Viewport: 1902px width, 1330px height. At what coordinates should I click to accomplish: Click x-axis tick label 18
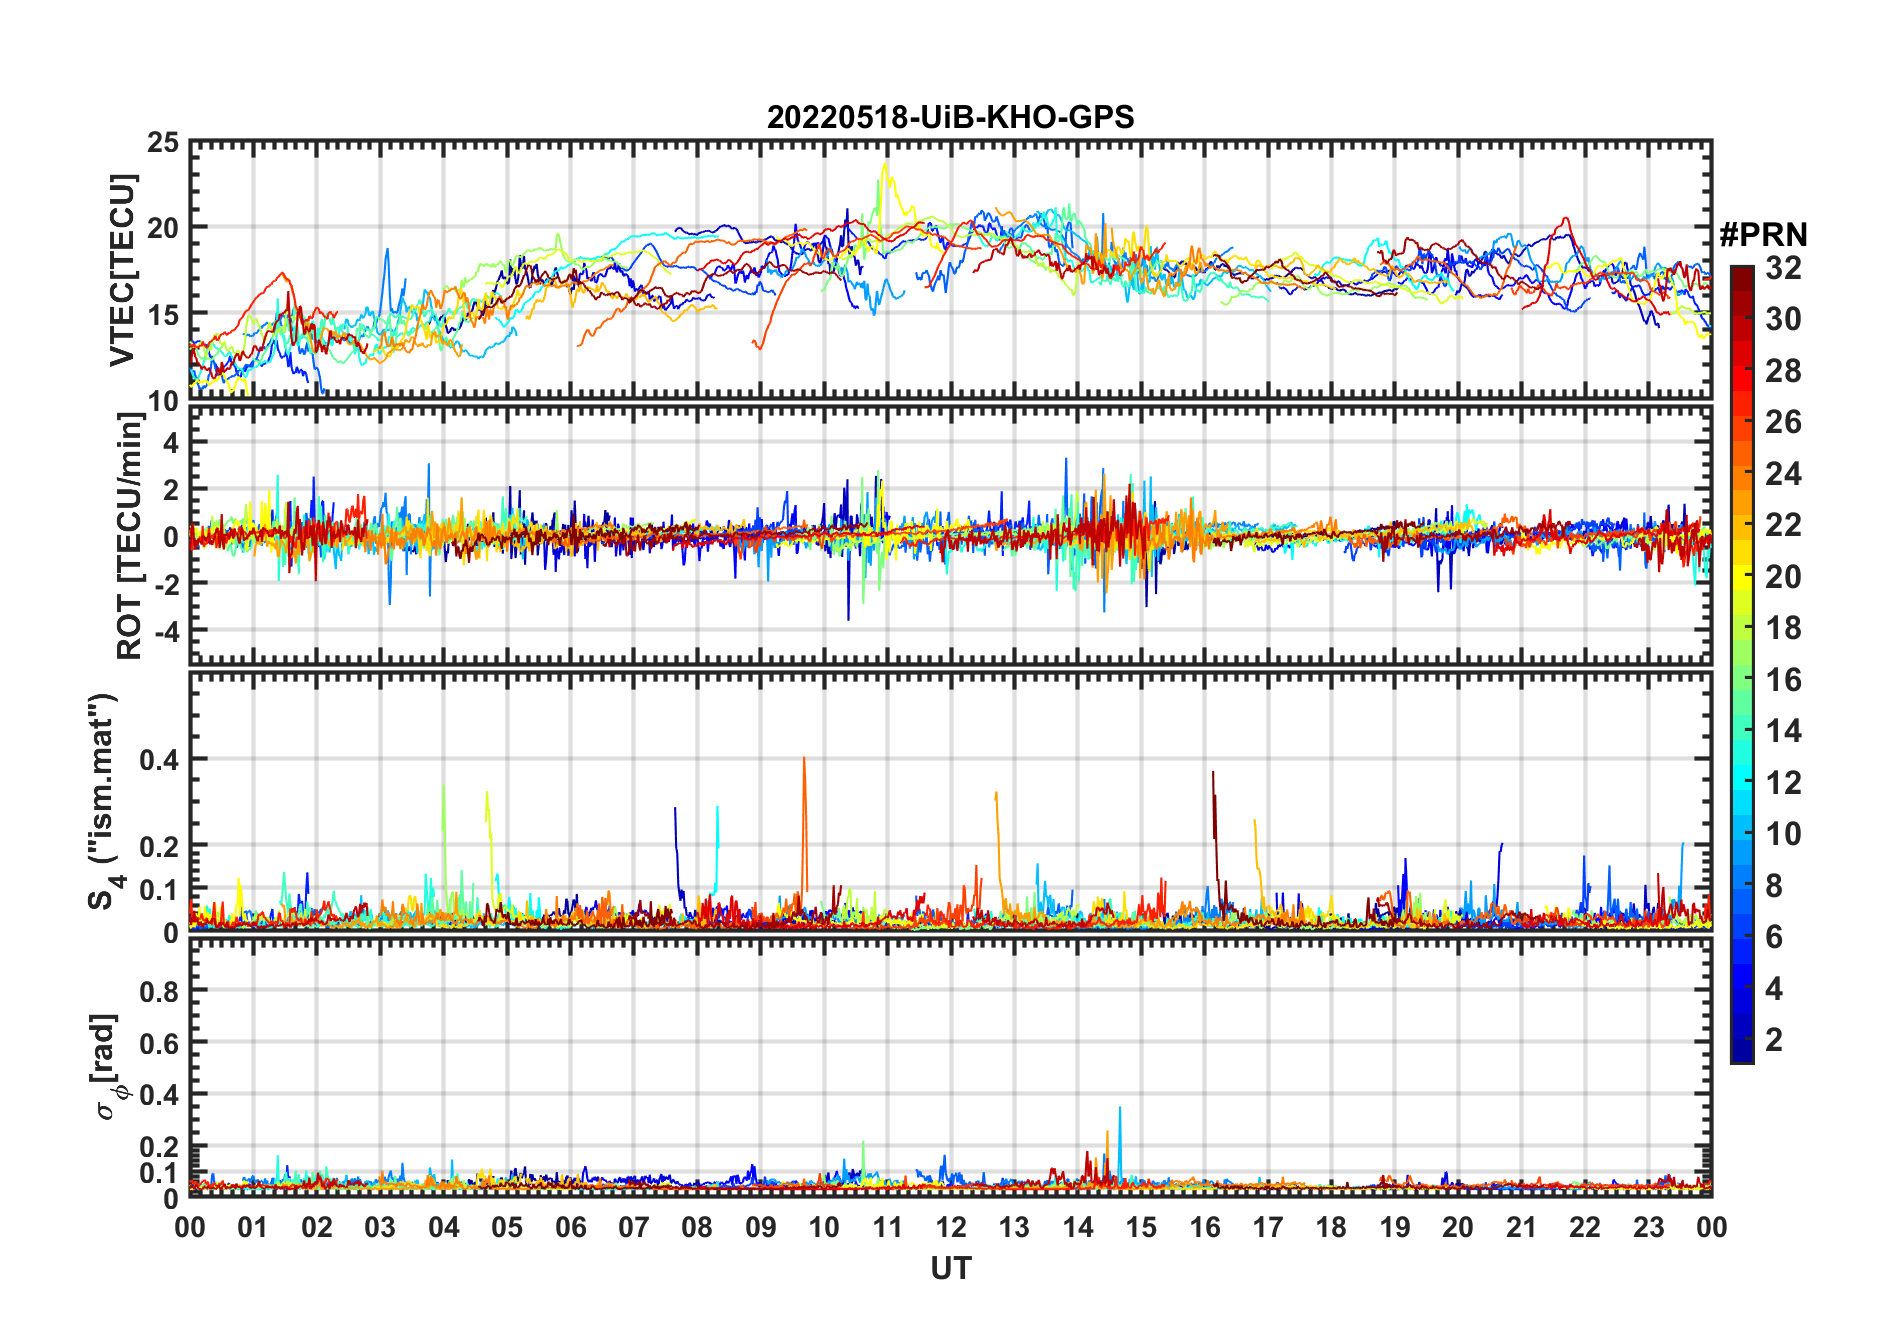(1331, 1227)
